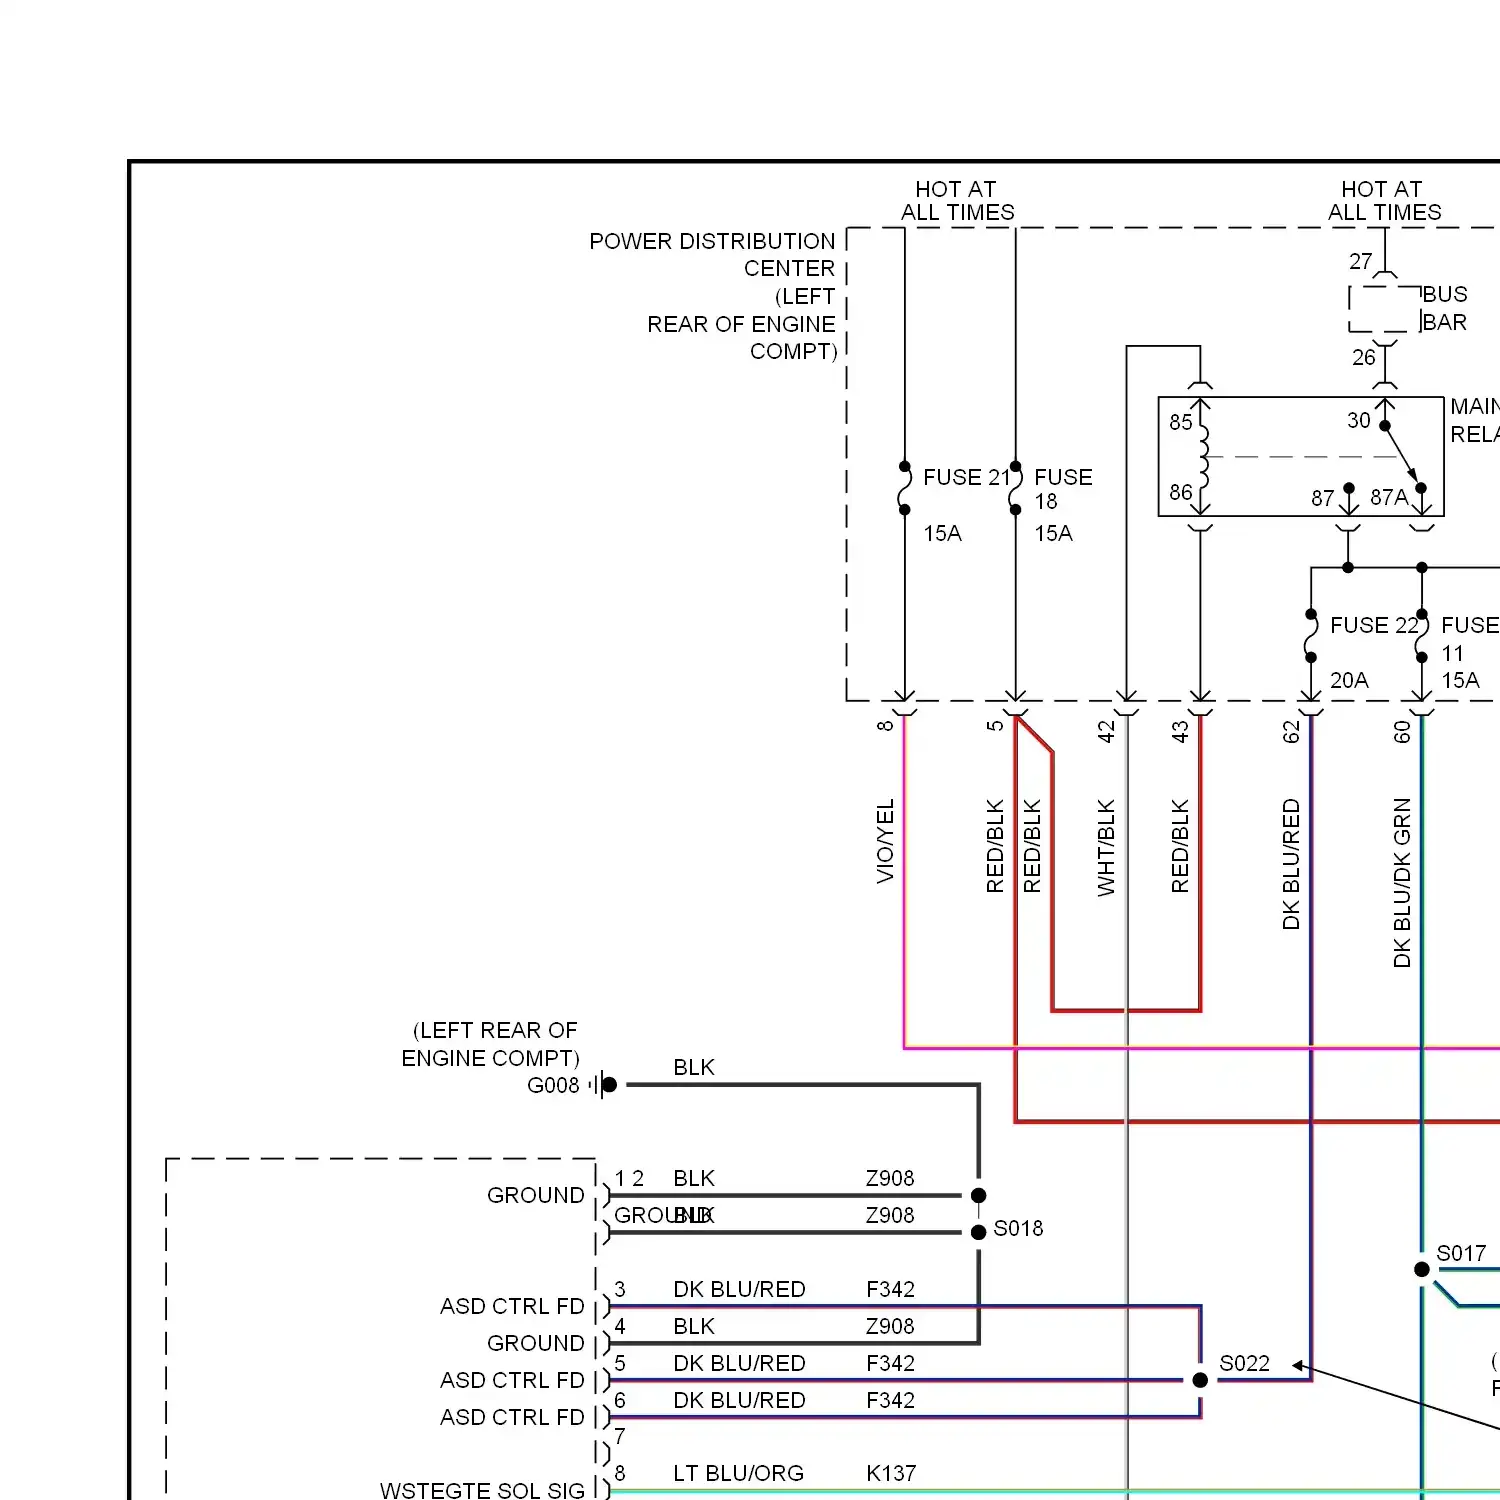Click the DK BLU/DK GRN wire label
The width and height of the screenshot is (1500, 1500).
pyautogui.click(x=1402, y=883)
